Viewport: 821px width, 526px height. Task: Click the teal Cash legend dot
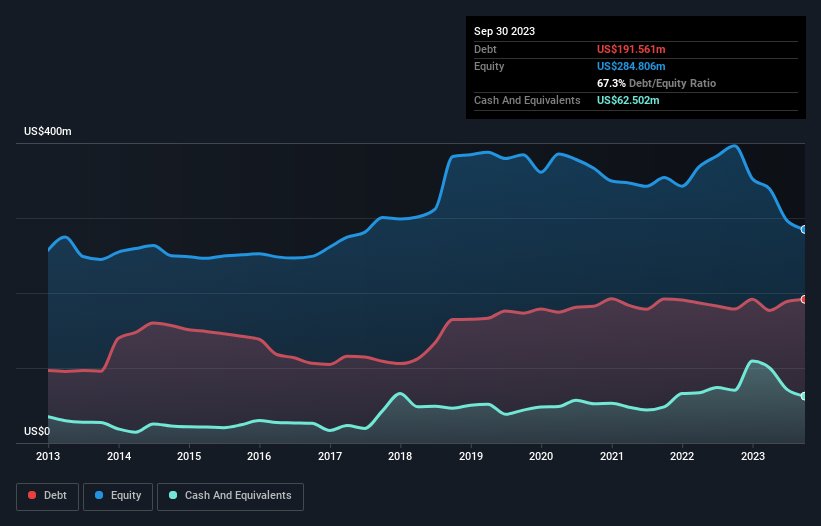(173, 495)
